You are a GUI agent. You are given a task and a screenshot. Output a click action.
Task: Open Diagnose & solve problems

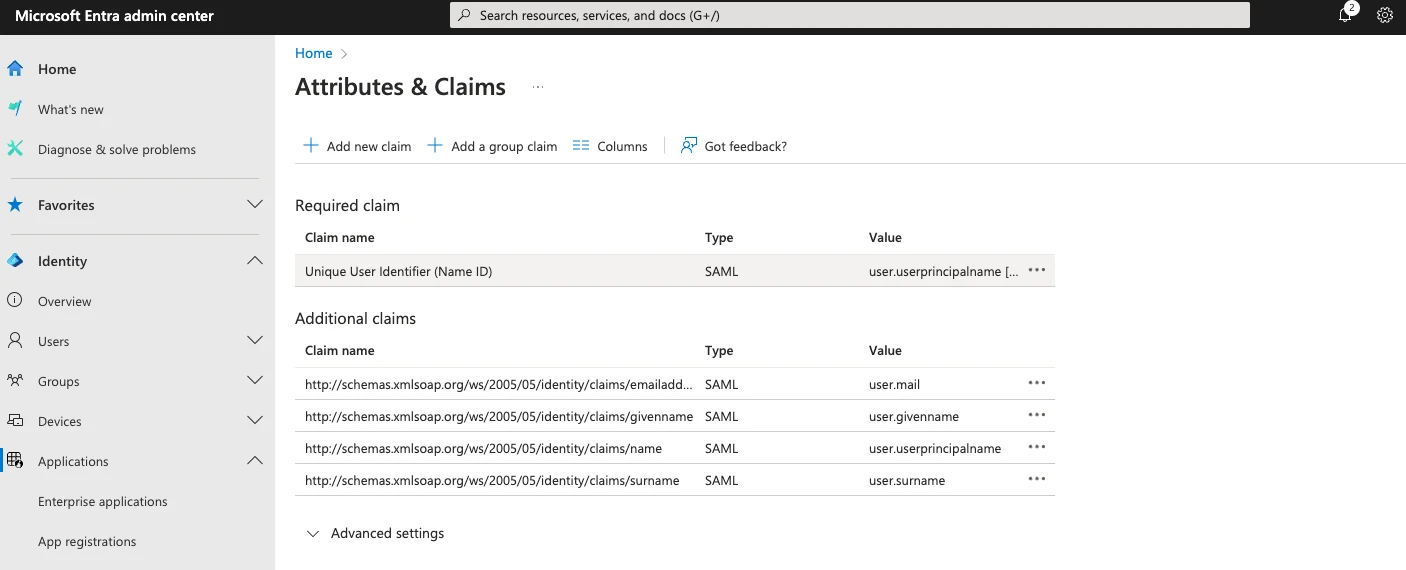(x=116, y=149)
